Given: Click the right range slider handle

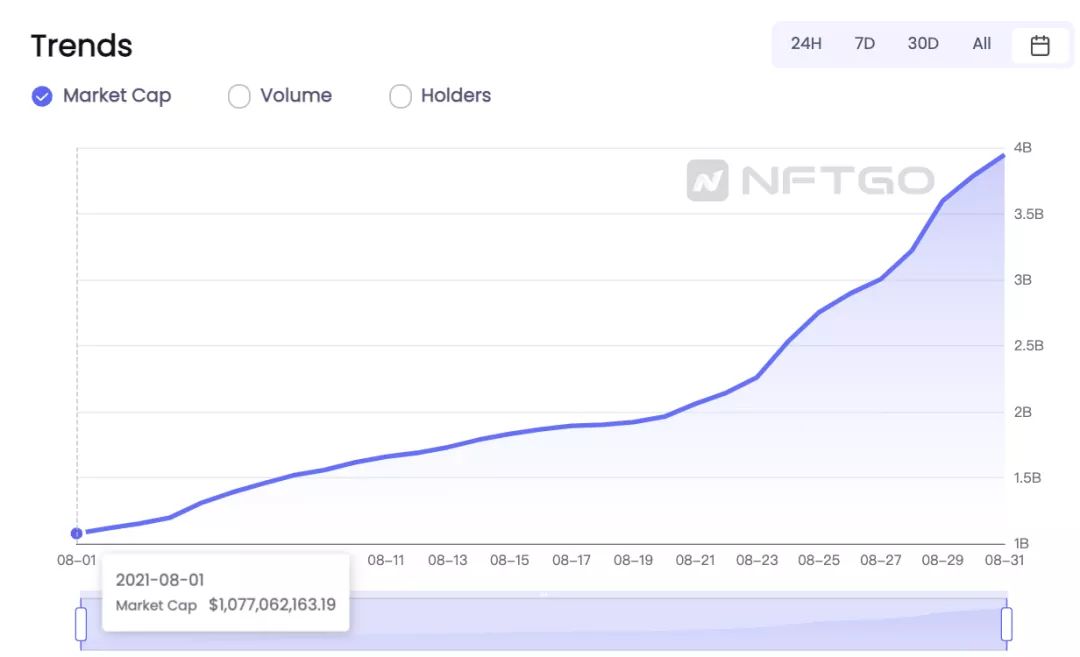Looking at the screenshot, I should tap(1006, 624).
